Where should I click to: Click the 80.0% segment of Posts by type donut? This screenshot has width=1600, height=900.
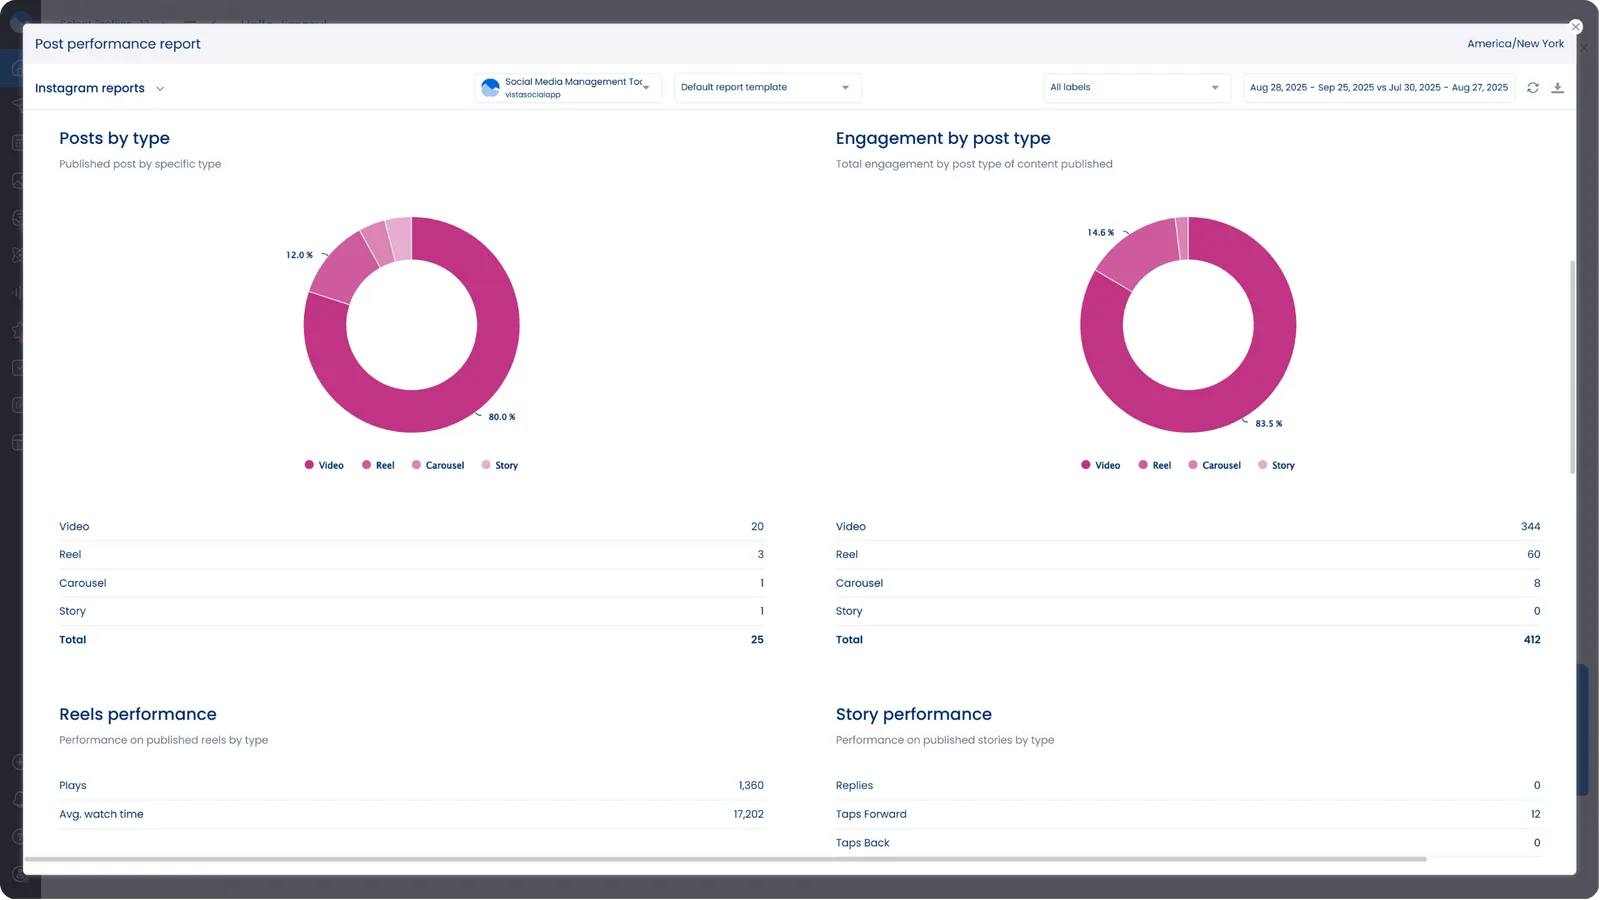pyautogui.click(x=480, y=380)
